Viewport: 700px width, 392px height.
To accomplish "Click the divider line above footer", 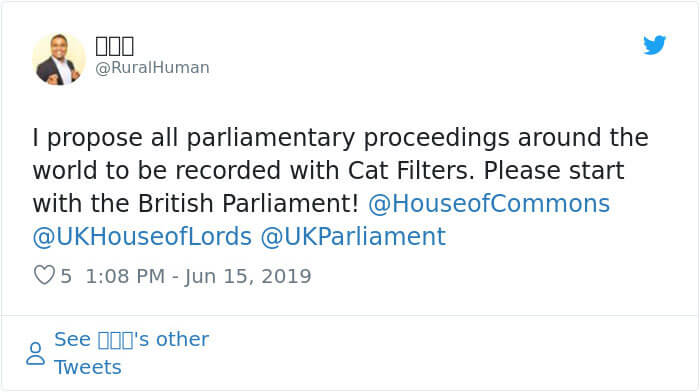I will tap(349, 315).
